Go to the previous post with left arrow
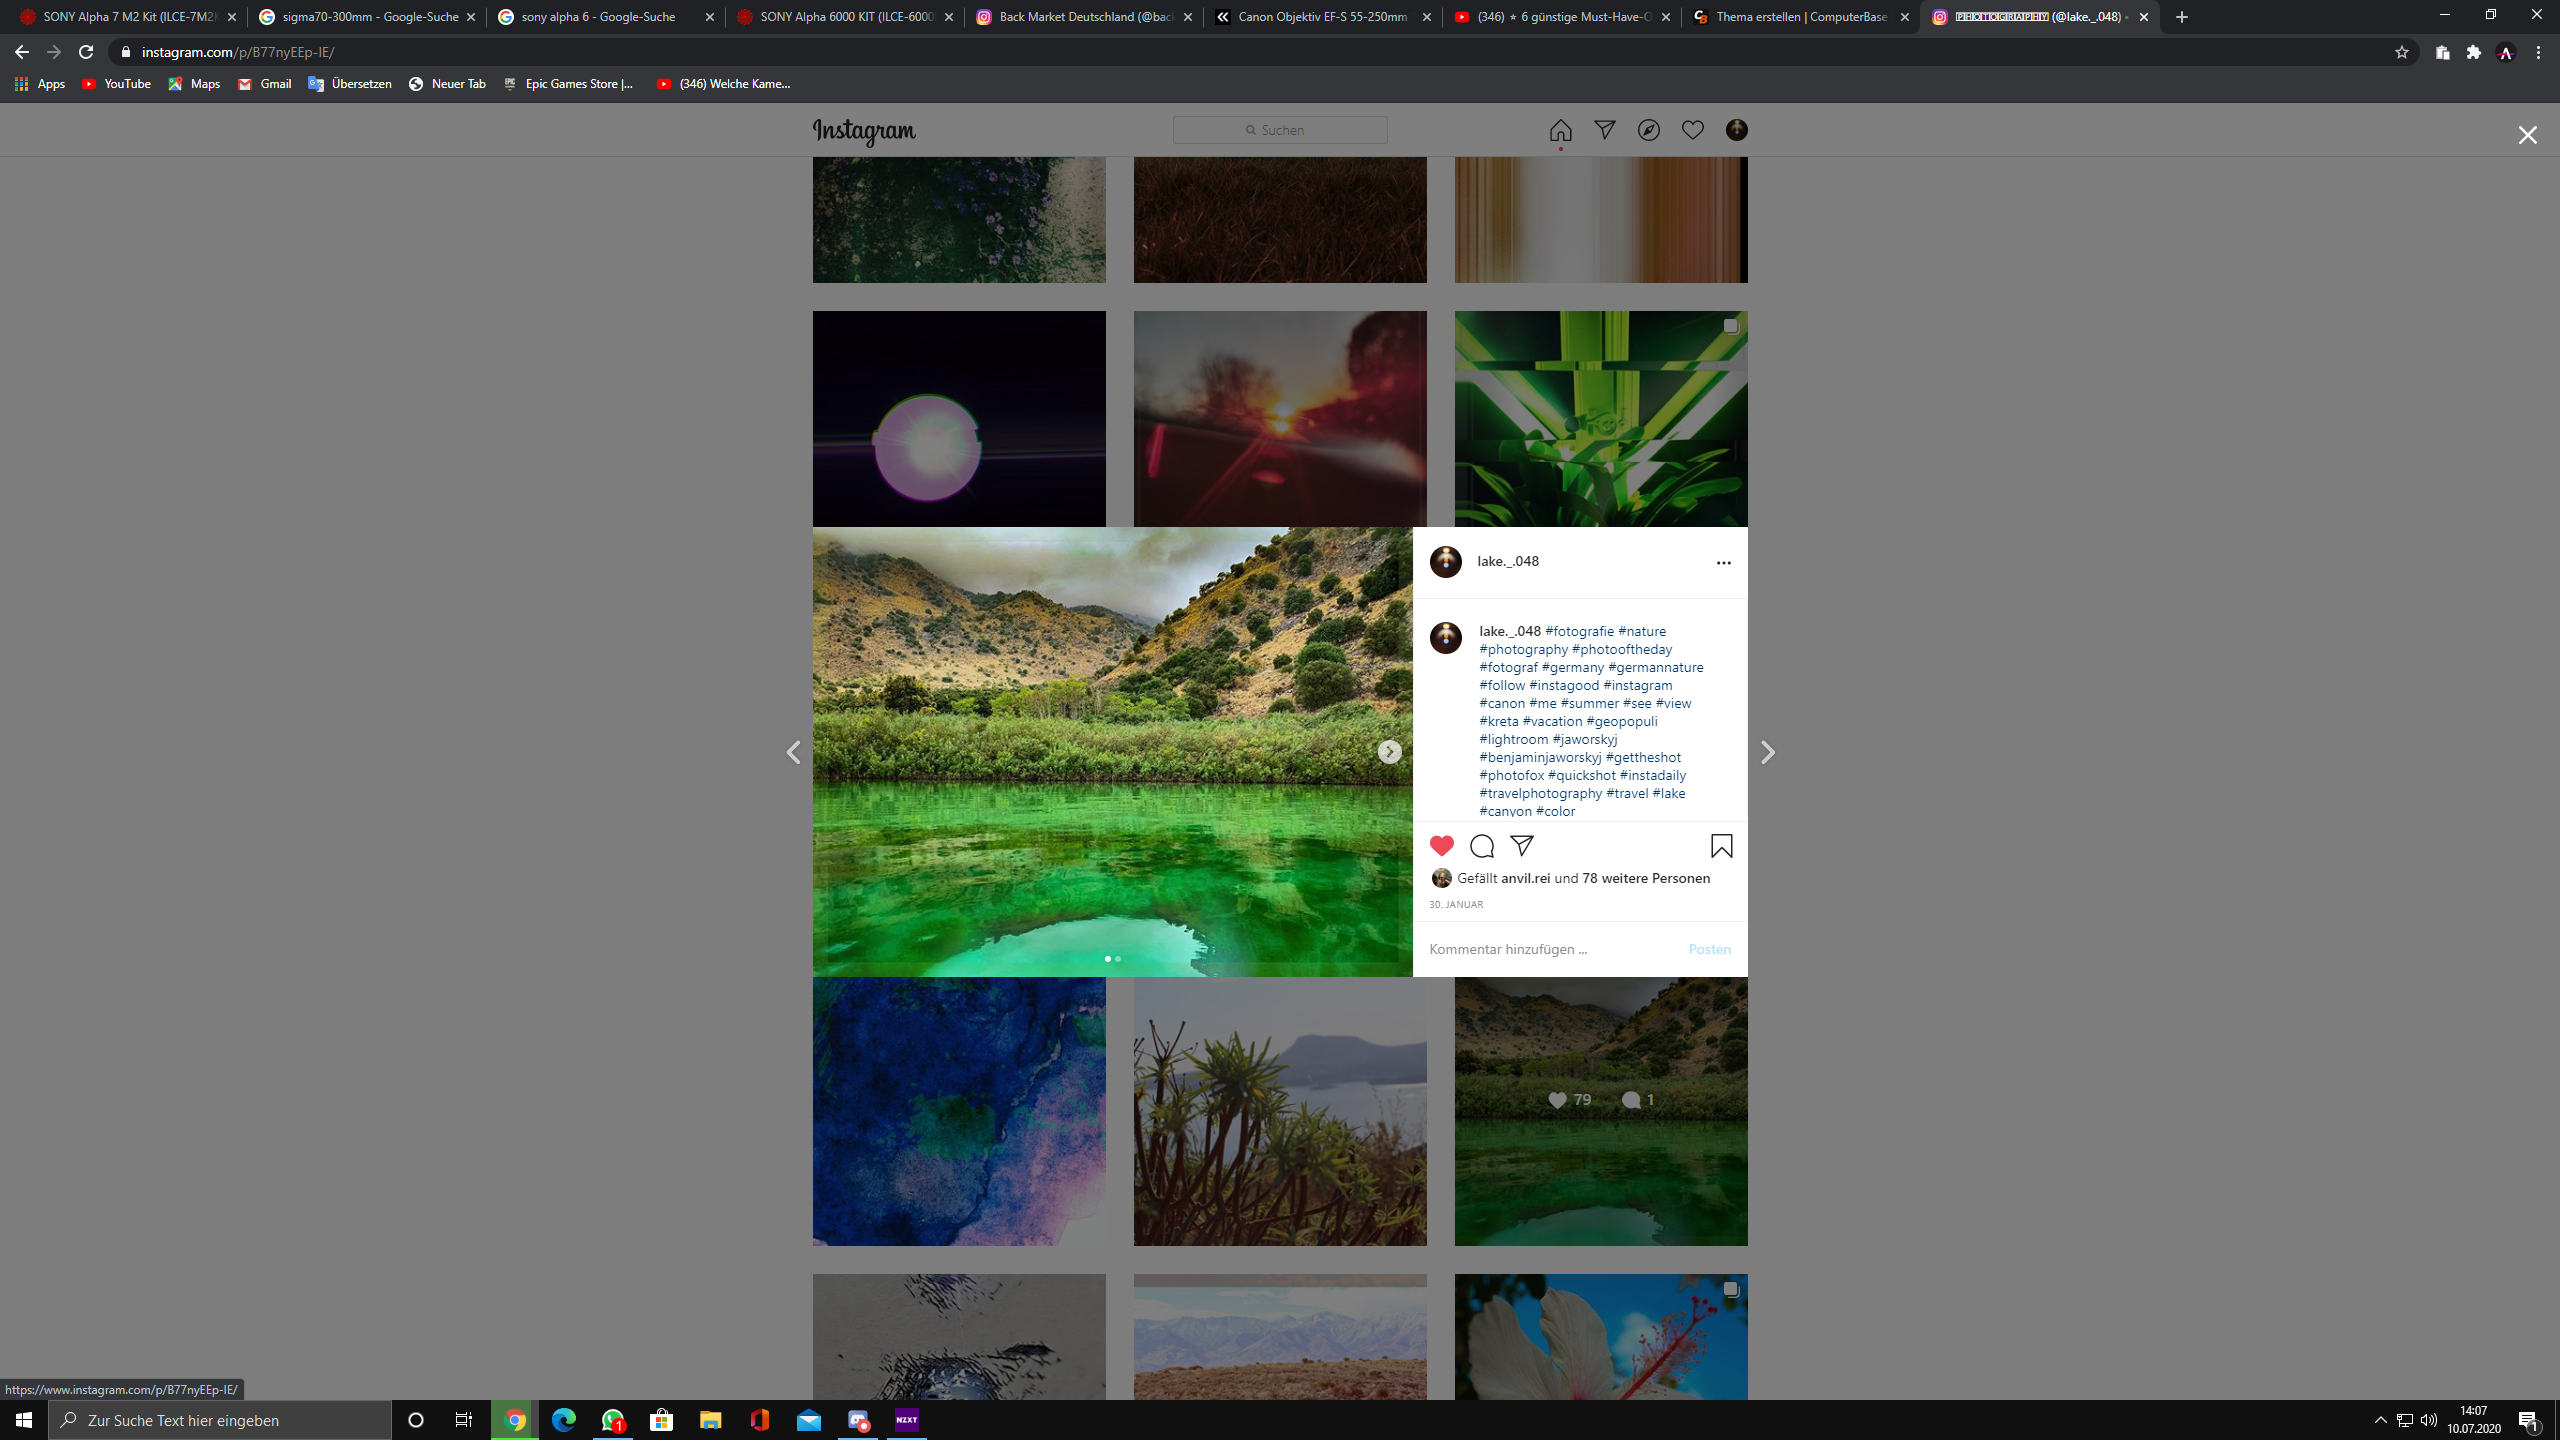The image size is (2560, 1440). coord(793,752)
